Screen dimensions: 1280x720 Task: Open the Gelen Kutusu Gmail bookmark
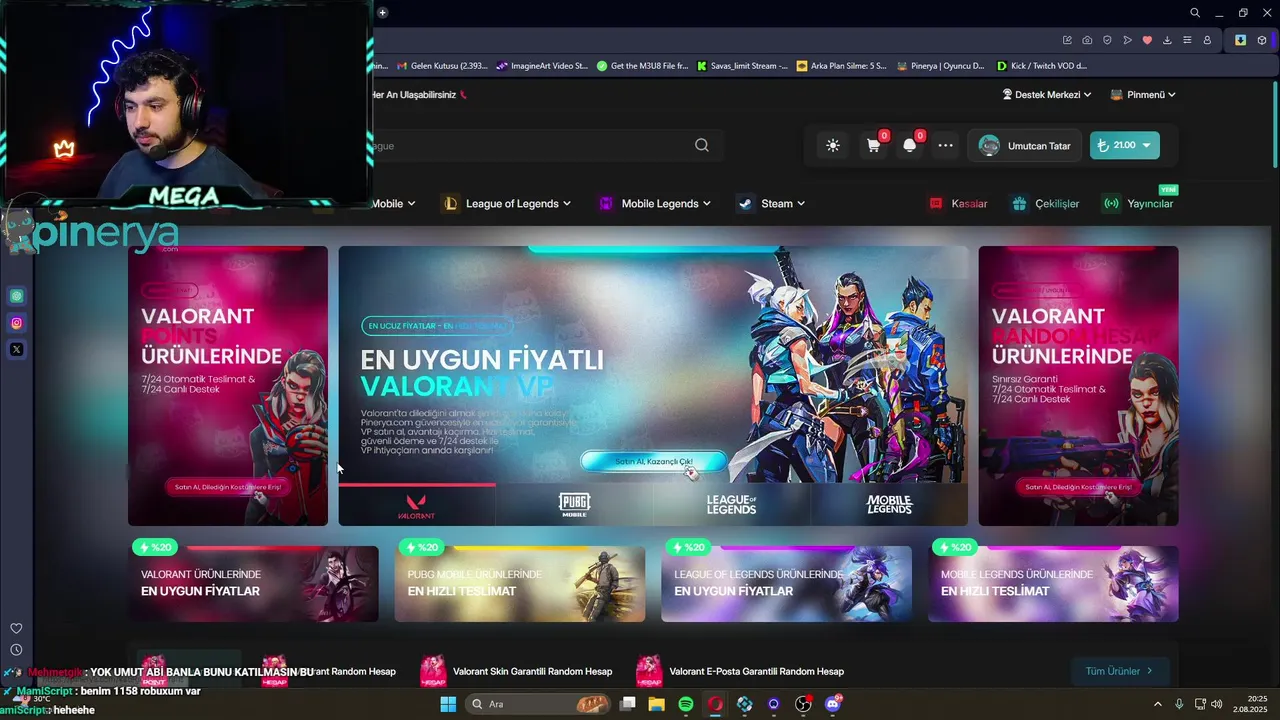tap(442, 66)
